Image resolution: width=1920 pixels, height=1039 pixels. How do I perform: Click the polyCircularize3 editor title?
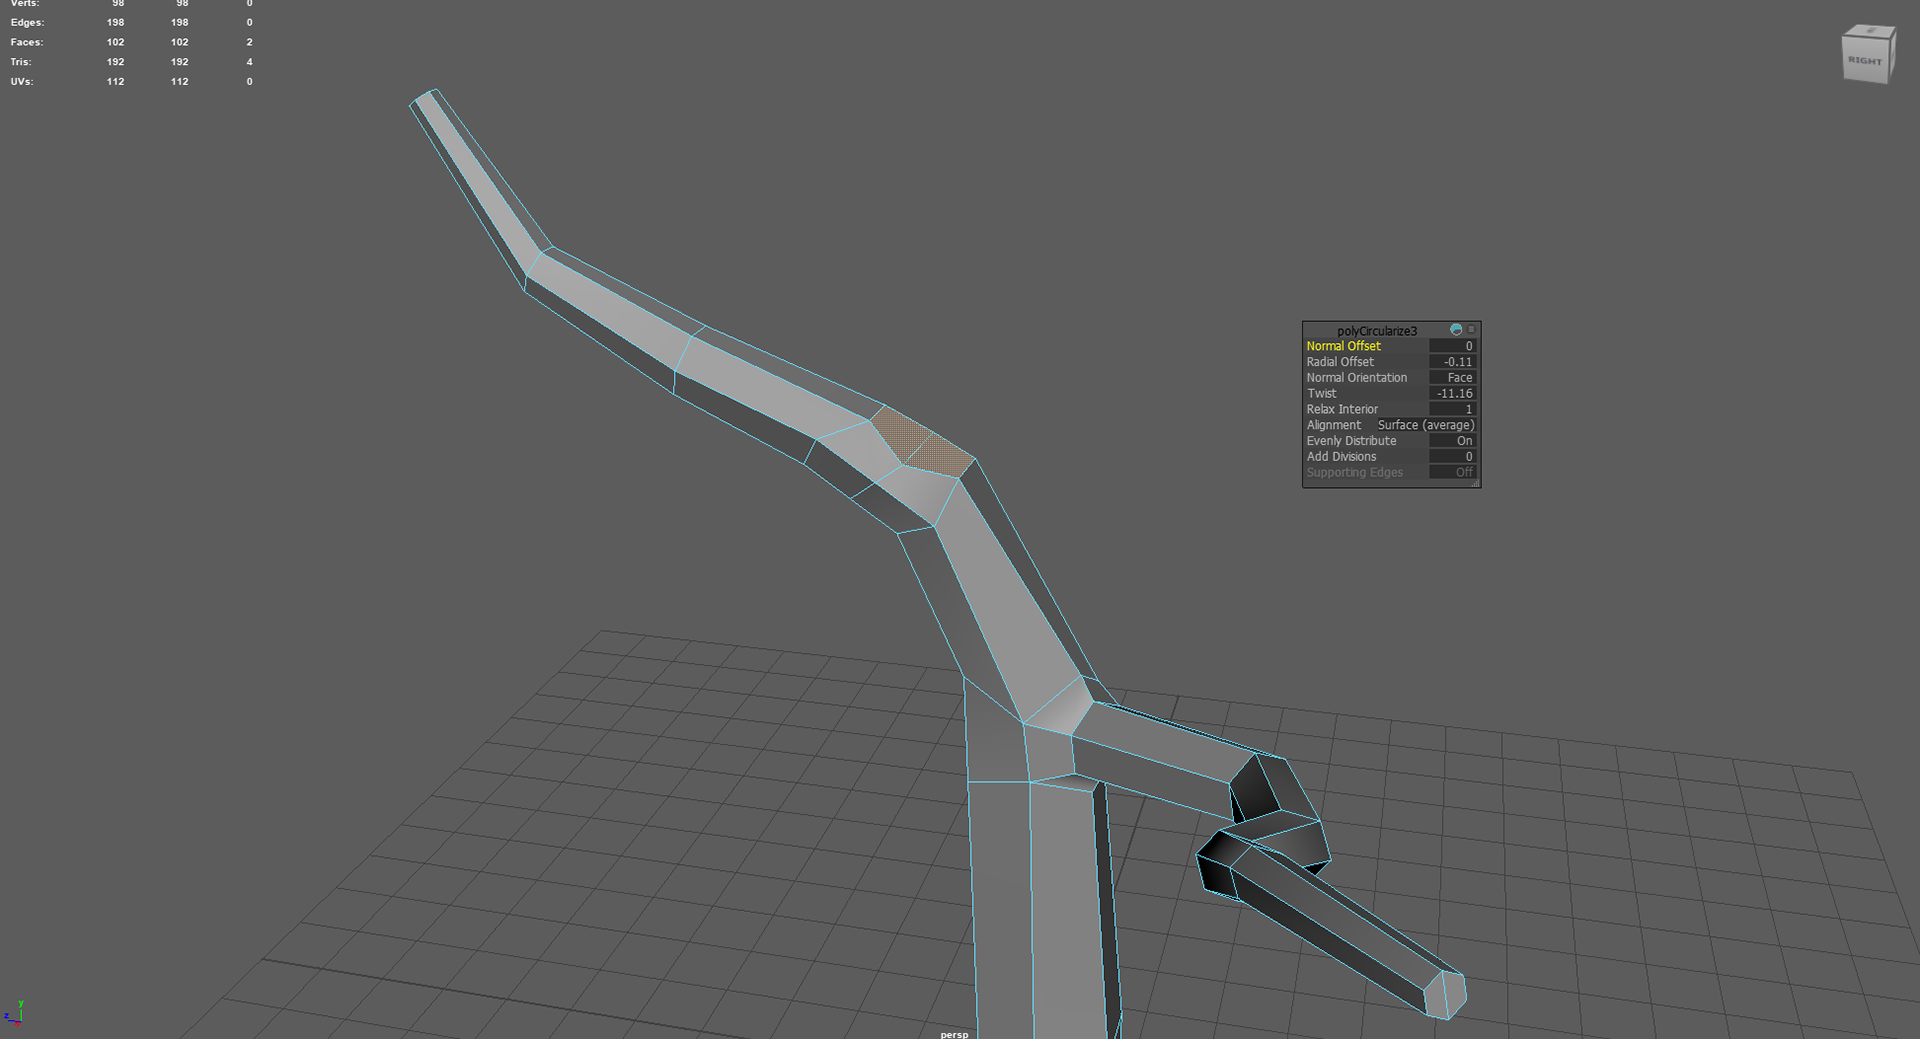click(1377, 331)
